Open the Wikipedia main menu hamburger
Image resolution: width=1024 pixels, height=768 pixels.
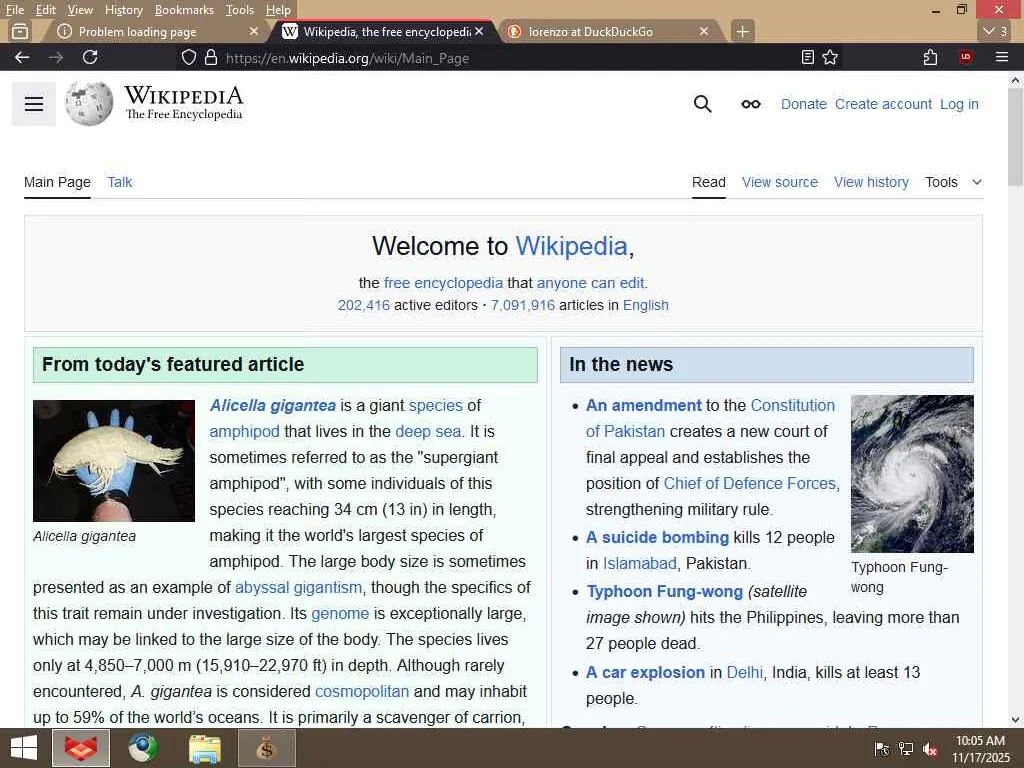pos(34,104)
